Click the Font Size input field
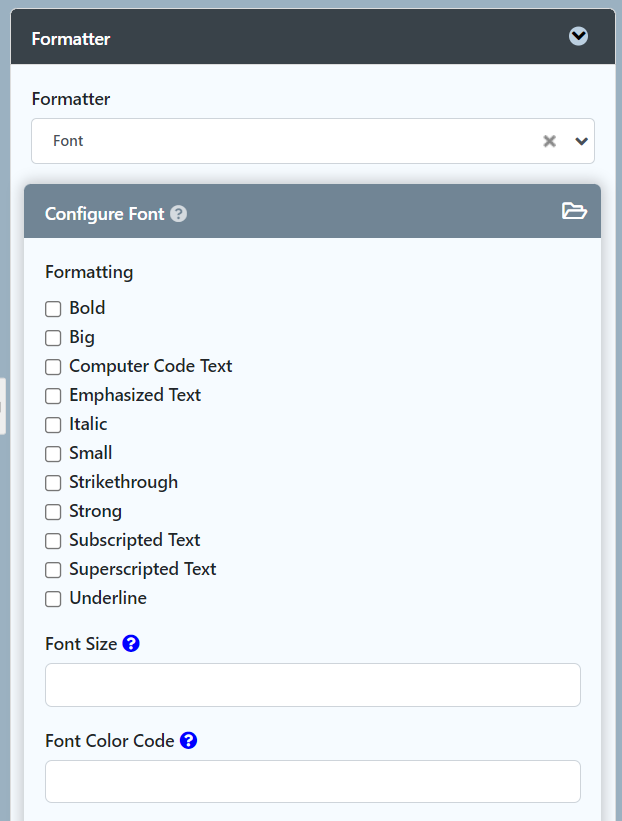Screen dimensions: 622x821 click(312, 685)
